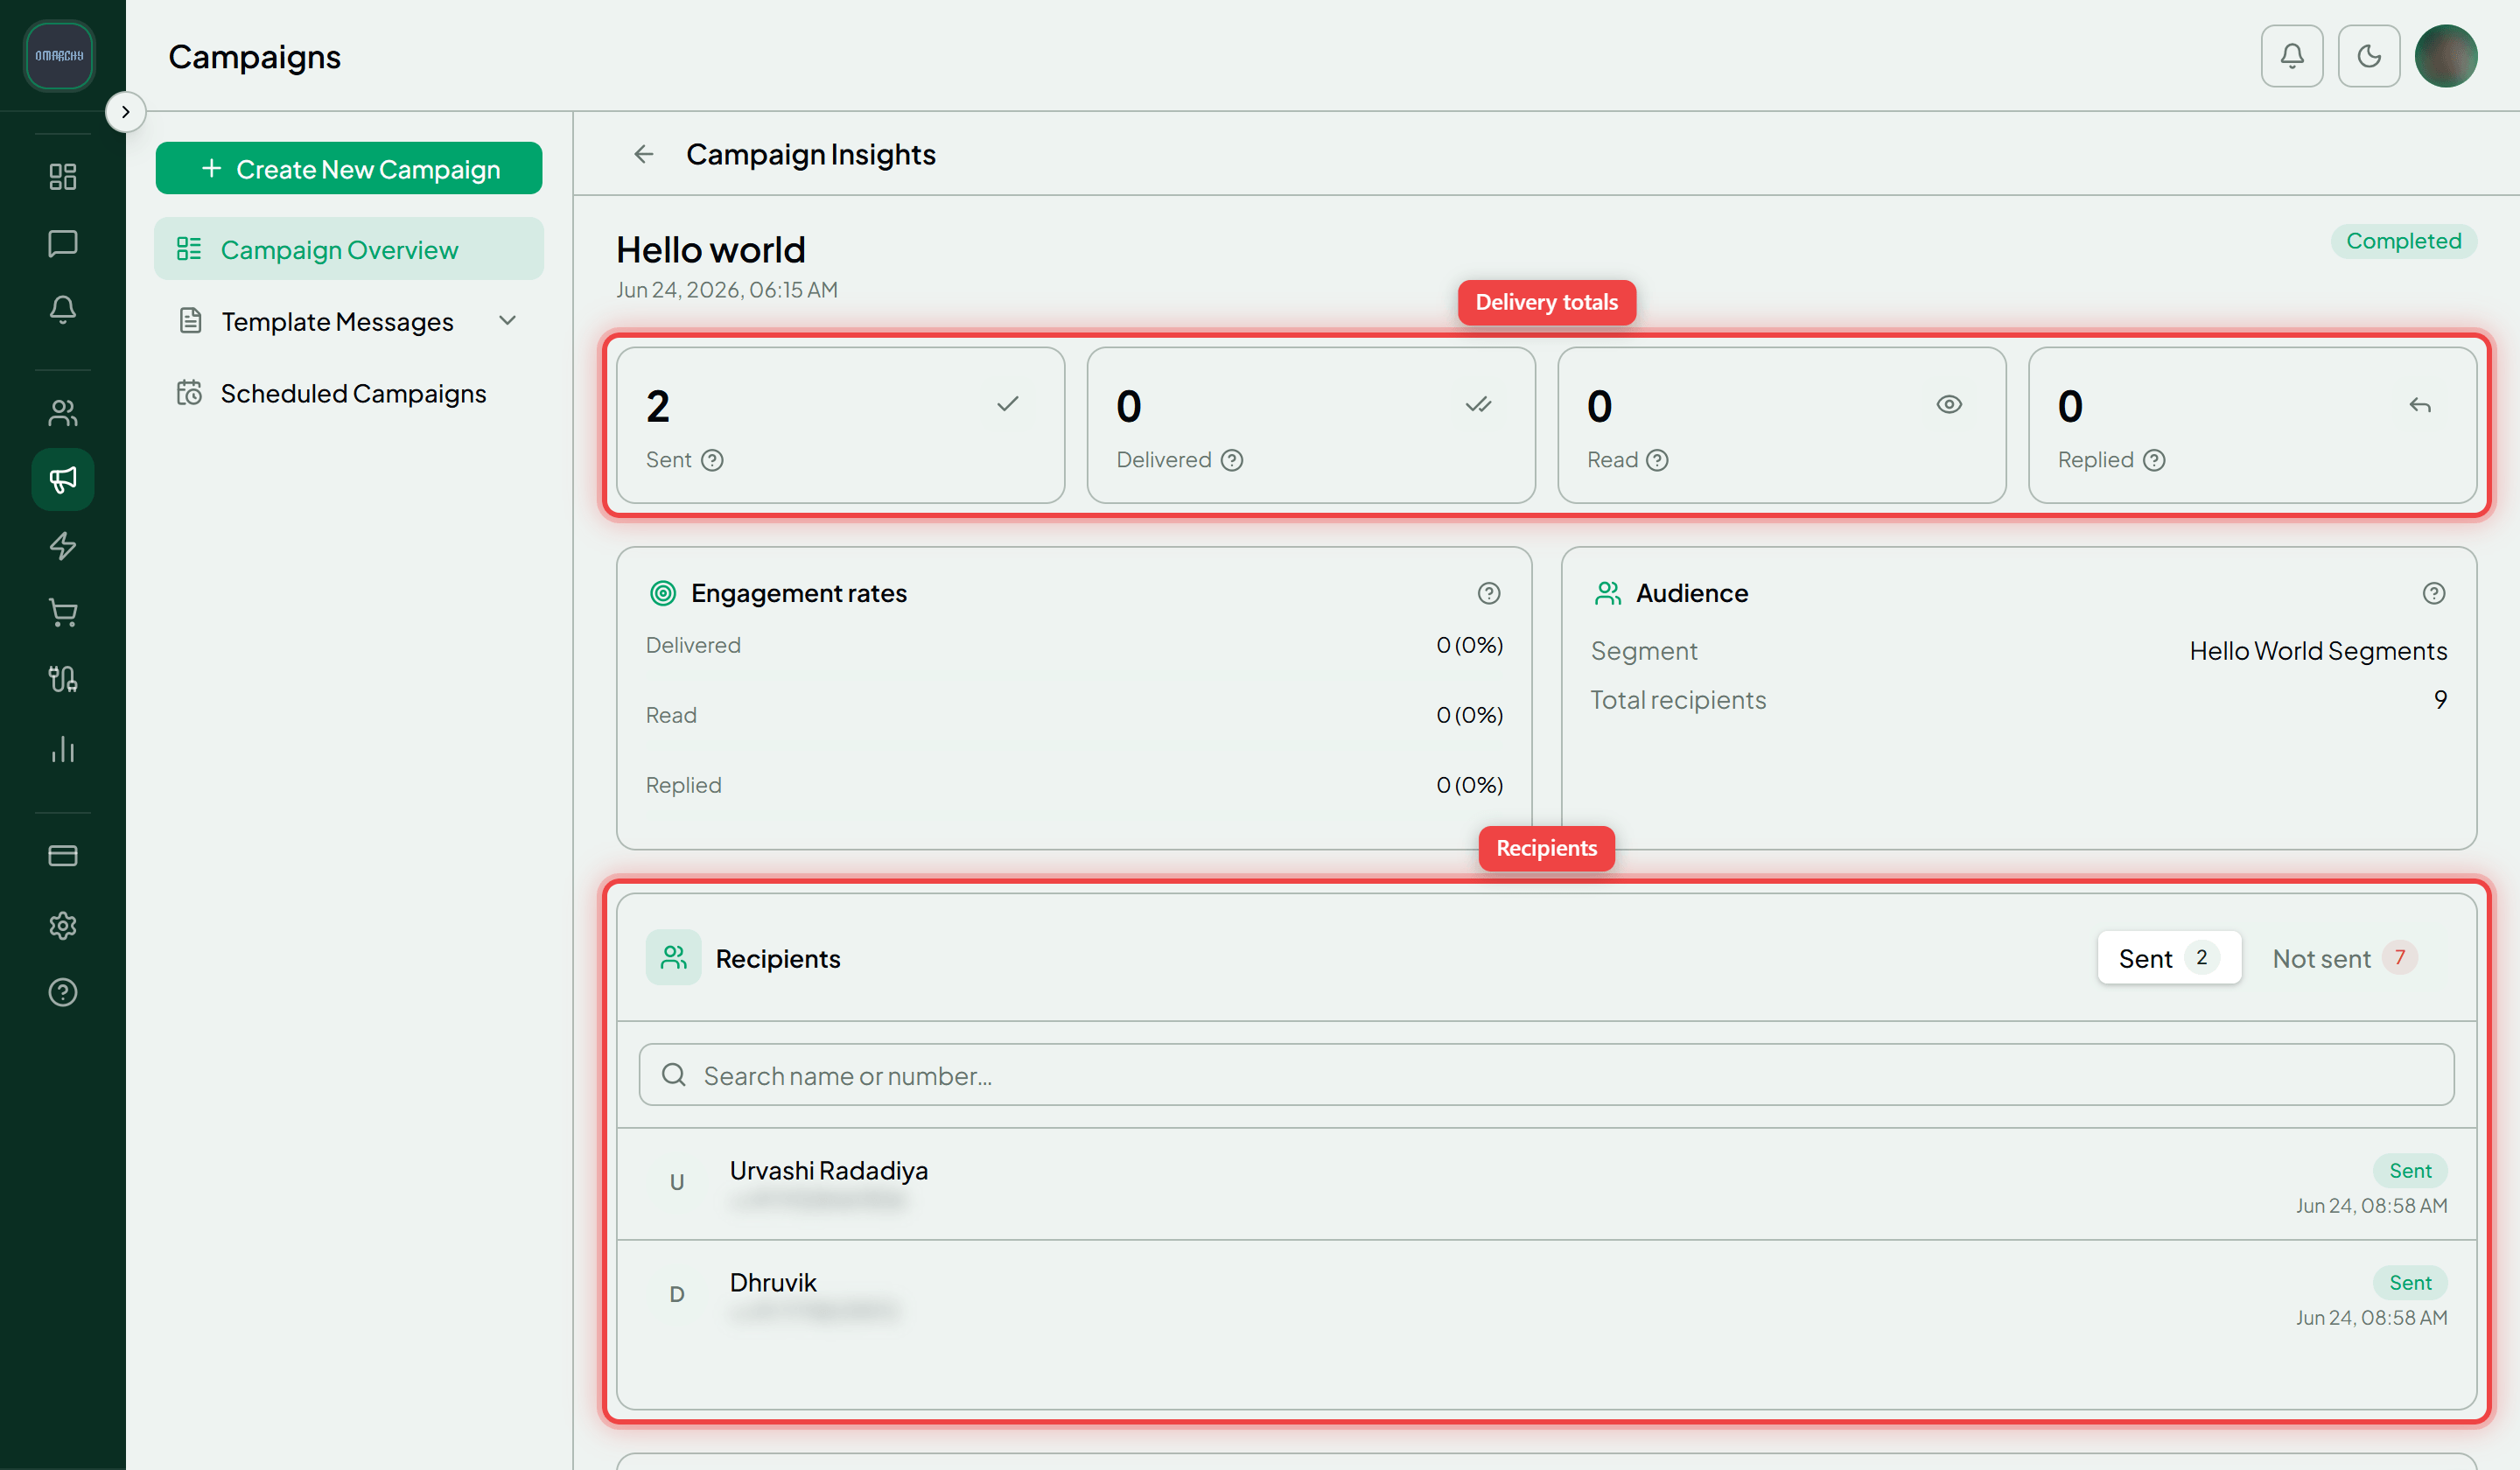Click the Engagement rates help icon
2520x1470 pixels.
[x=1489, y=593]
